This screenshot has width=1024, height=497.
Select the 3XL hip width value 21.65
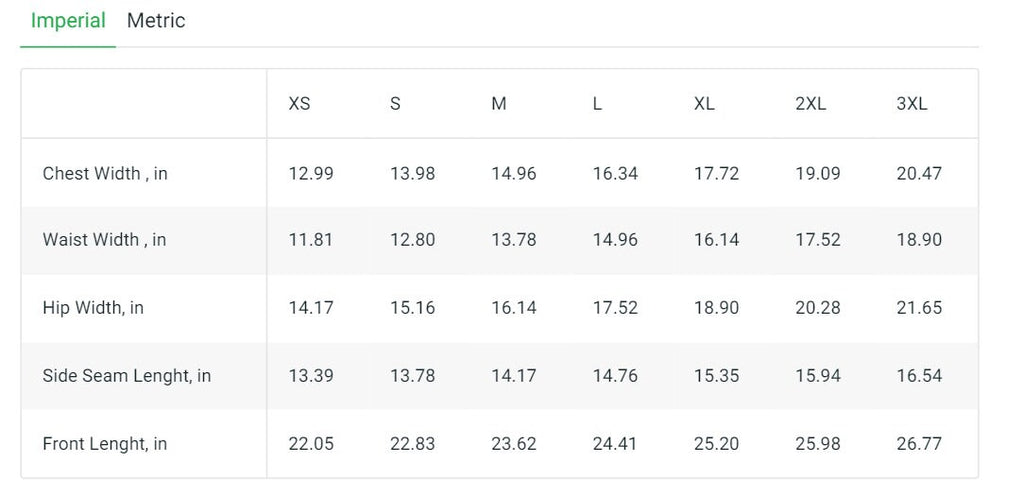919,308
